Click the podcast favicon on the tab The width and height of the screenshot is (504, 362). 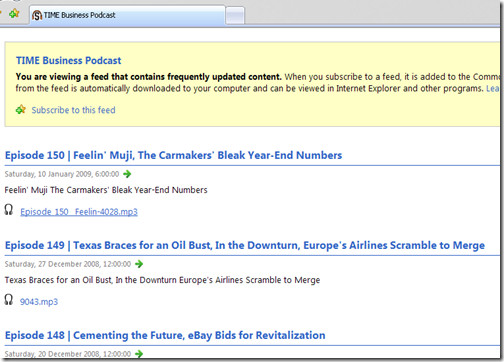[x=37, y=15]
